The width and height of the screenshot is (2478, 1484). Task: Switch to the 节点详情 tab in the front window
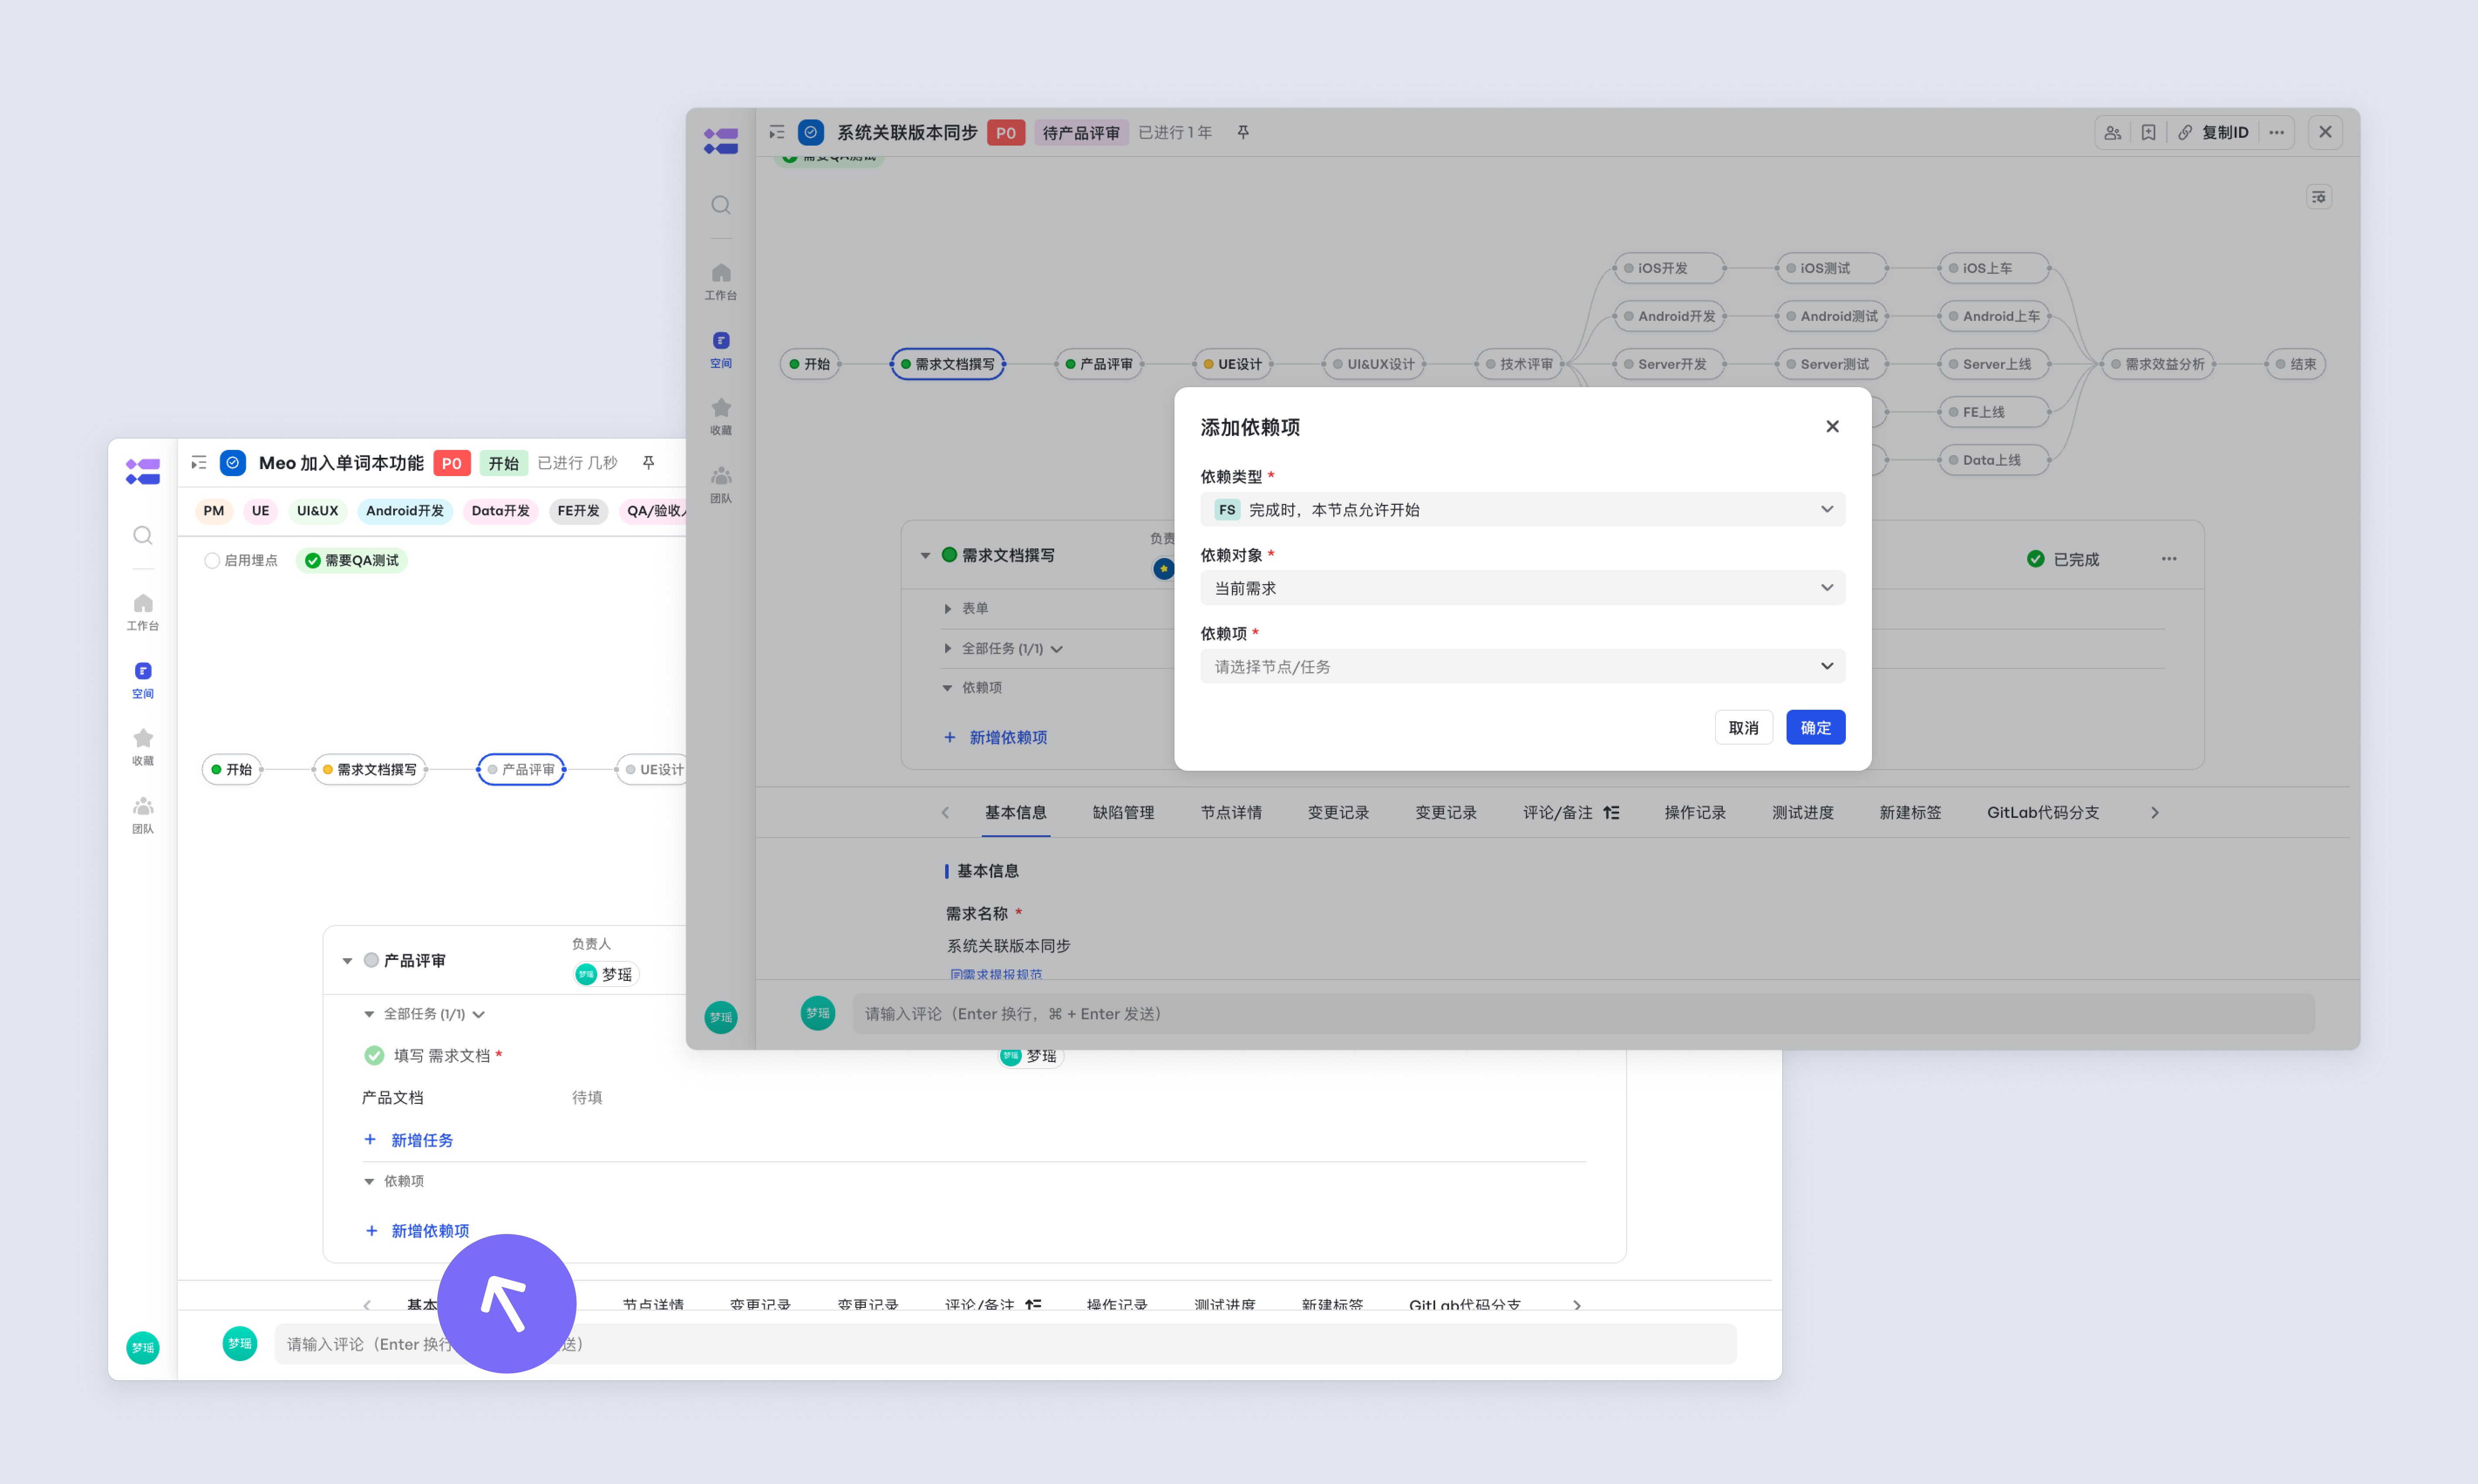[x=1231, y=812]
